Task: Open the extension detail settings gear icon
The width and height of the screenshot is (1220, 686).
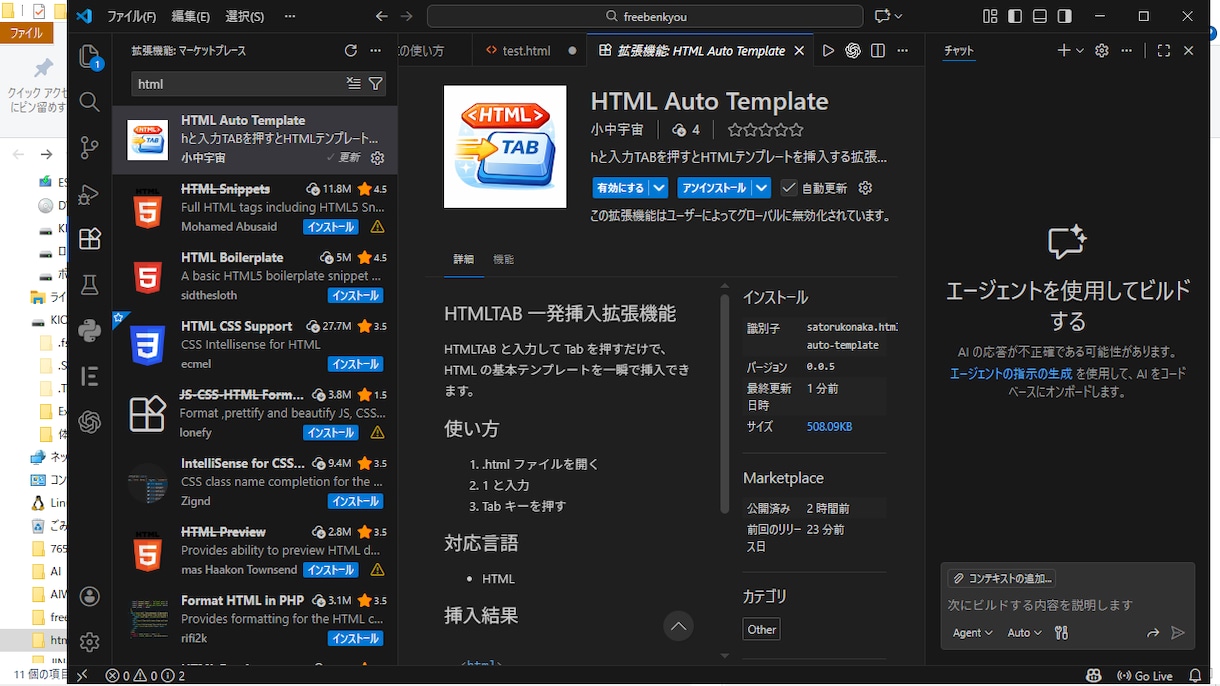Action: point(866,188)
